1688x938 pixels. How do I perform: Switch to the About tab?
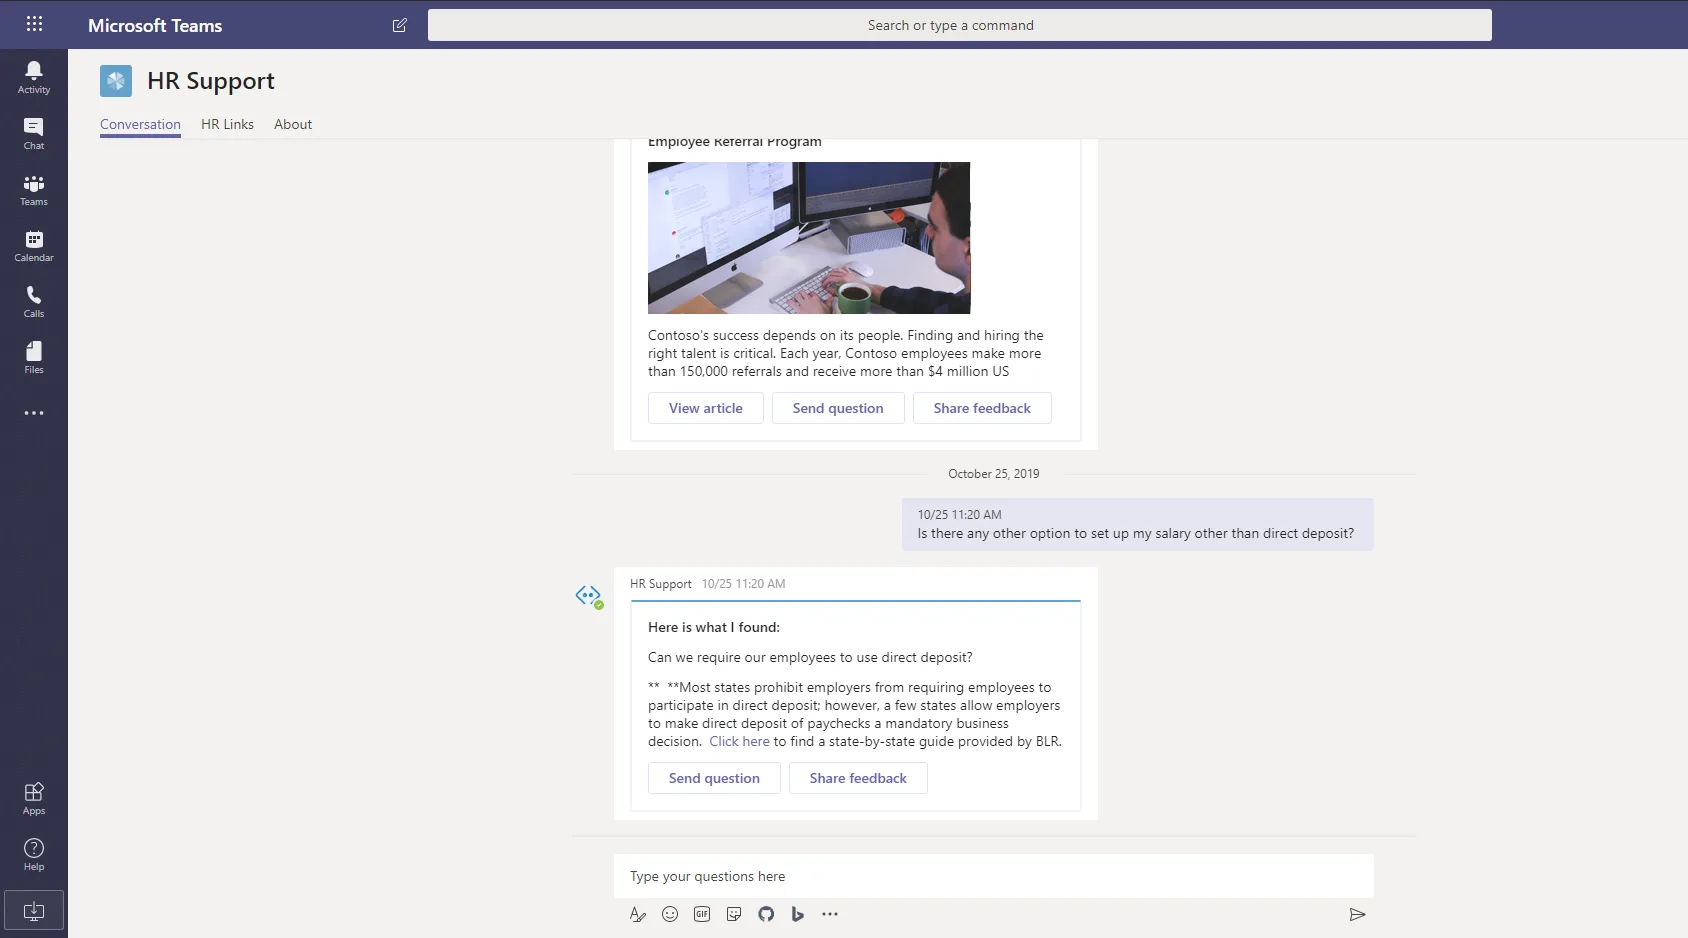coord(293,124)
